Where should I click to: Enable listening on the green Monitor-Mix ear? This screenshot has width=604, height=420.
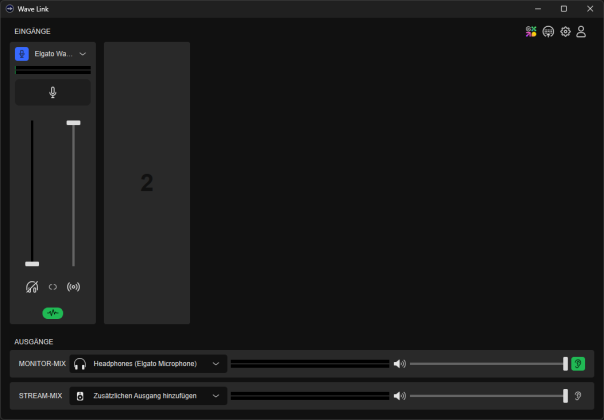click(578, 364)
